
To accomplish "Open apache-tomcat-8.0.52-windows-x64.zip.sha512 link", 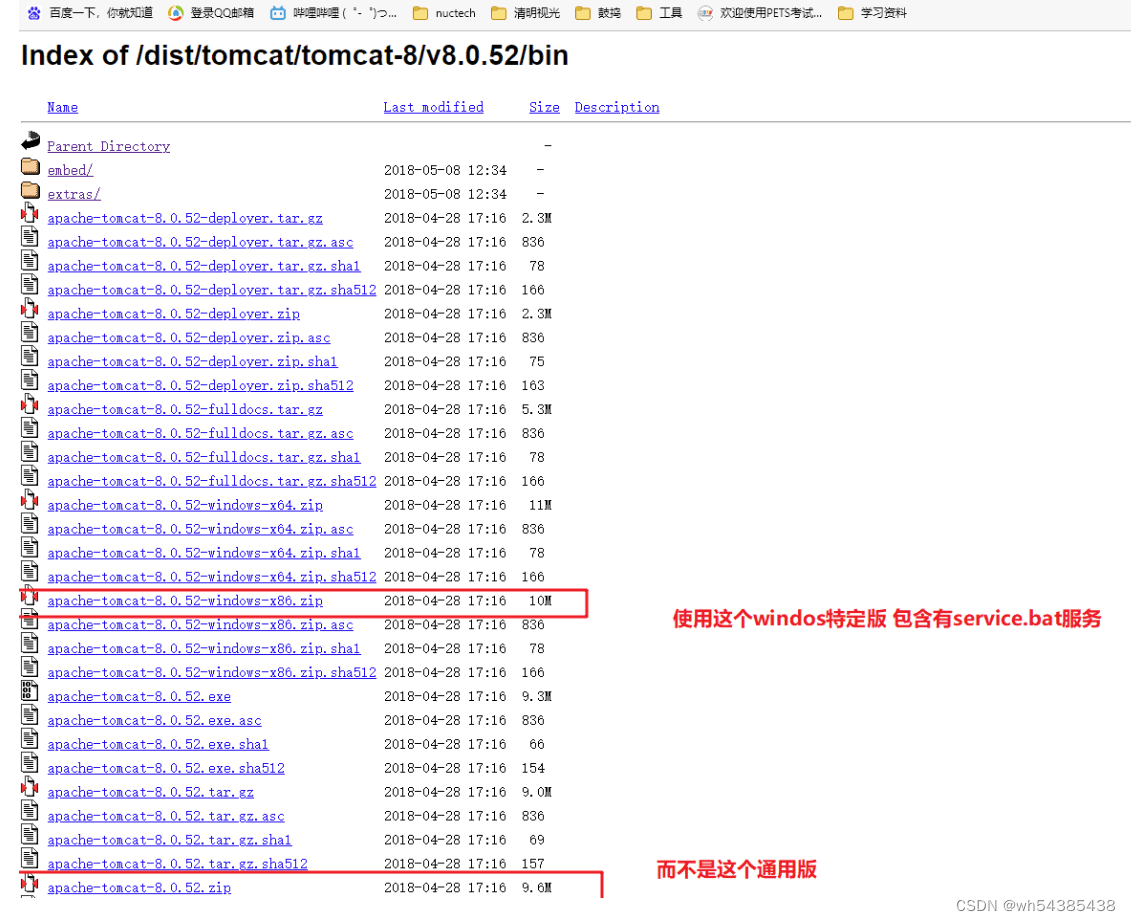I will [212, 577].
